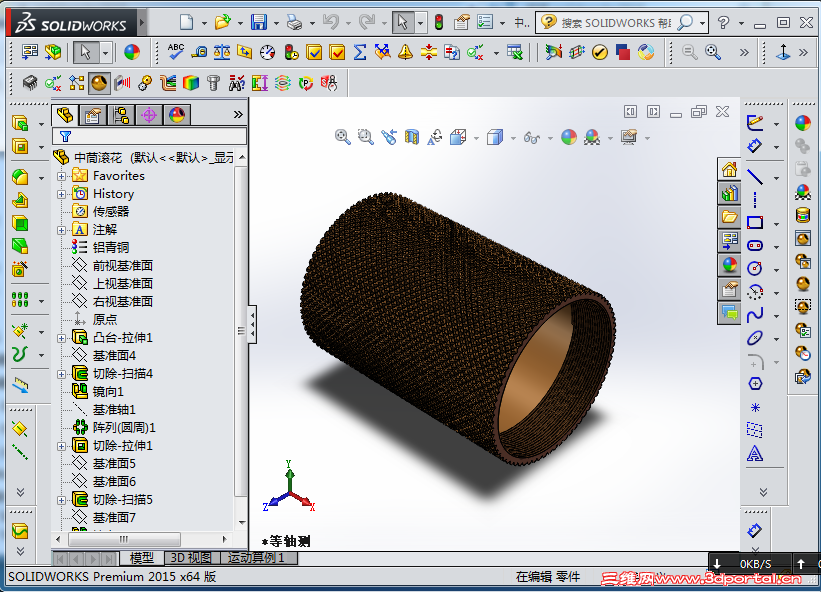Select the Slot sketch tool
The height and width of the screenshot is (592, 821).
755,245
